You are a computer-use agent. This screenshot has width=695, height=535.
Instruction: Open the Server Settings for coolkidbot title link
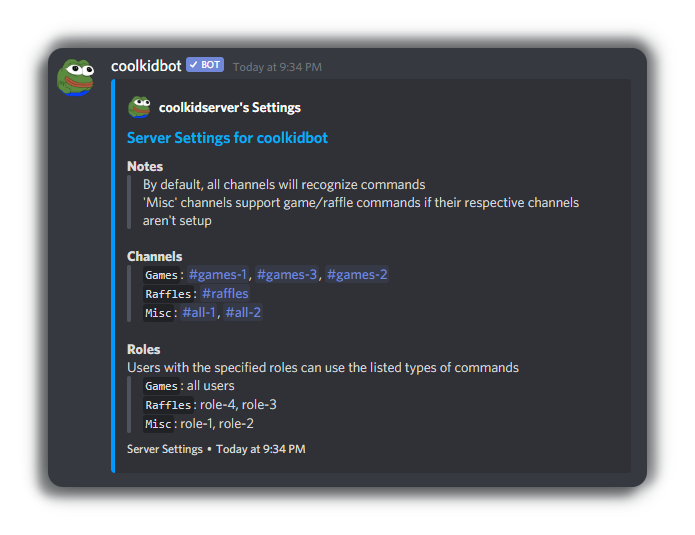[227, 137]
